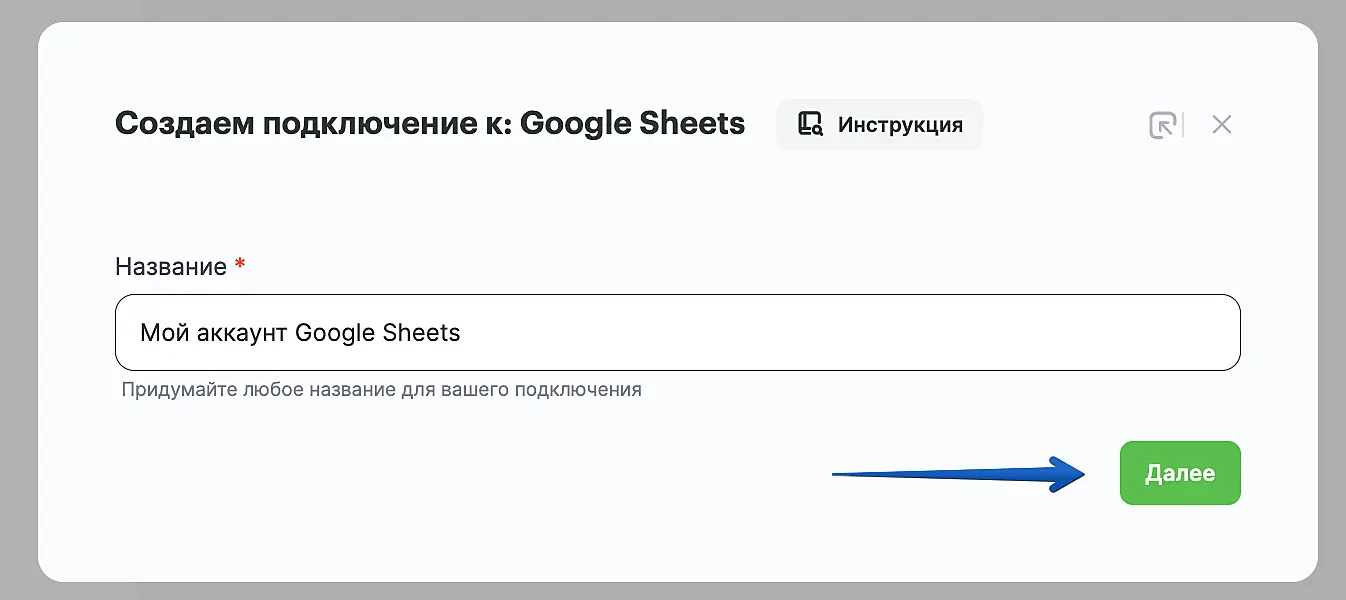Click the divider line beside pop-out icon
The image size is (1346, 600).
coord(1183,125)
